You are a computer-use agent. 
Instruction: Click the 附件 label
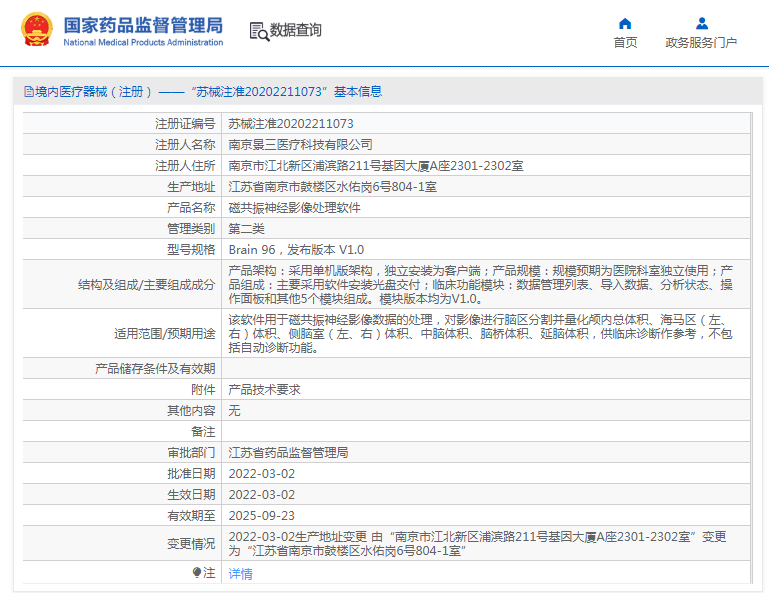coord(203,389)
